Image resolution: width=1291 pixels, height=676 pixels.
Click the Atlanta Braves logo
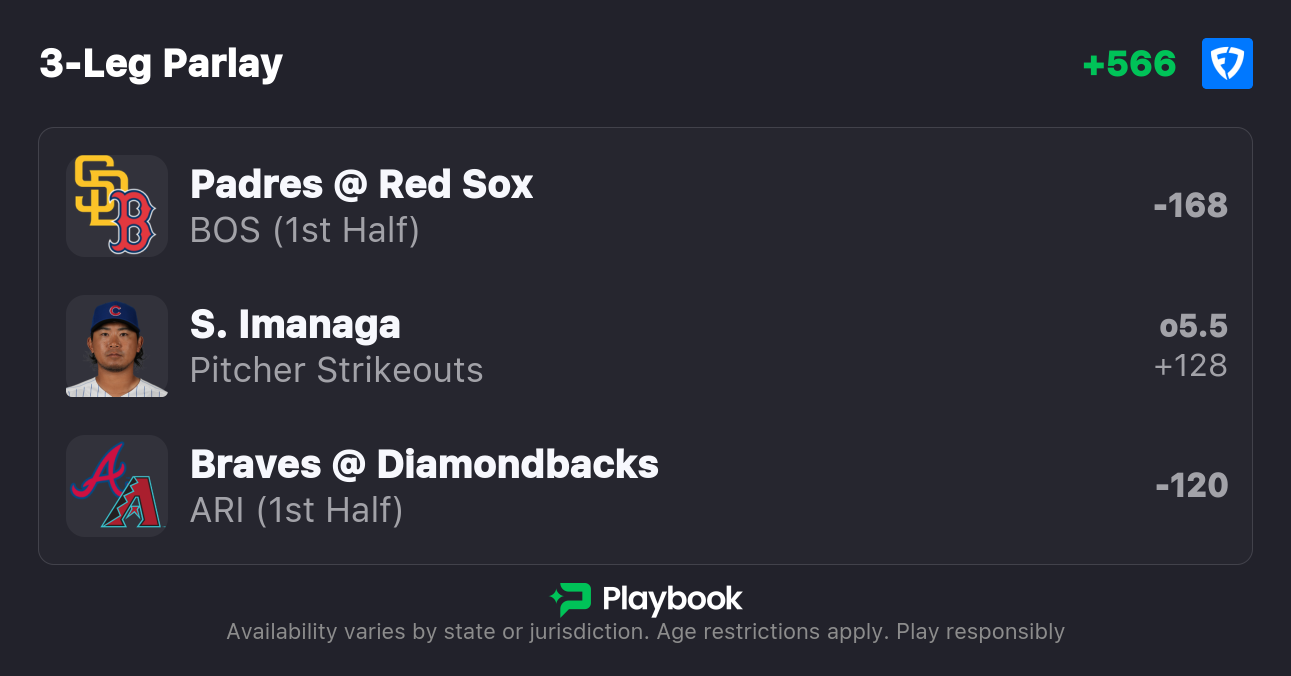pos(98,470)
